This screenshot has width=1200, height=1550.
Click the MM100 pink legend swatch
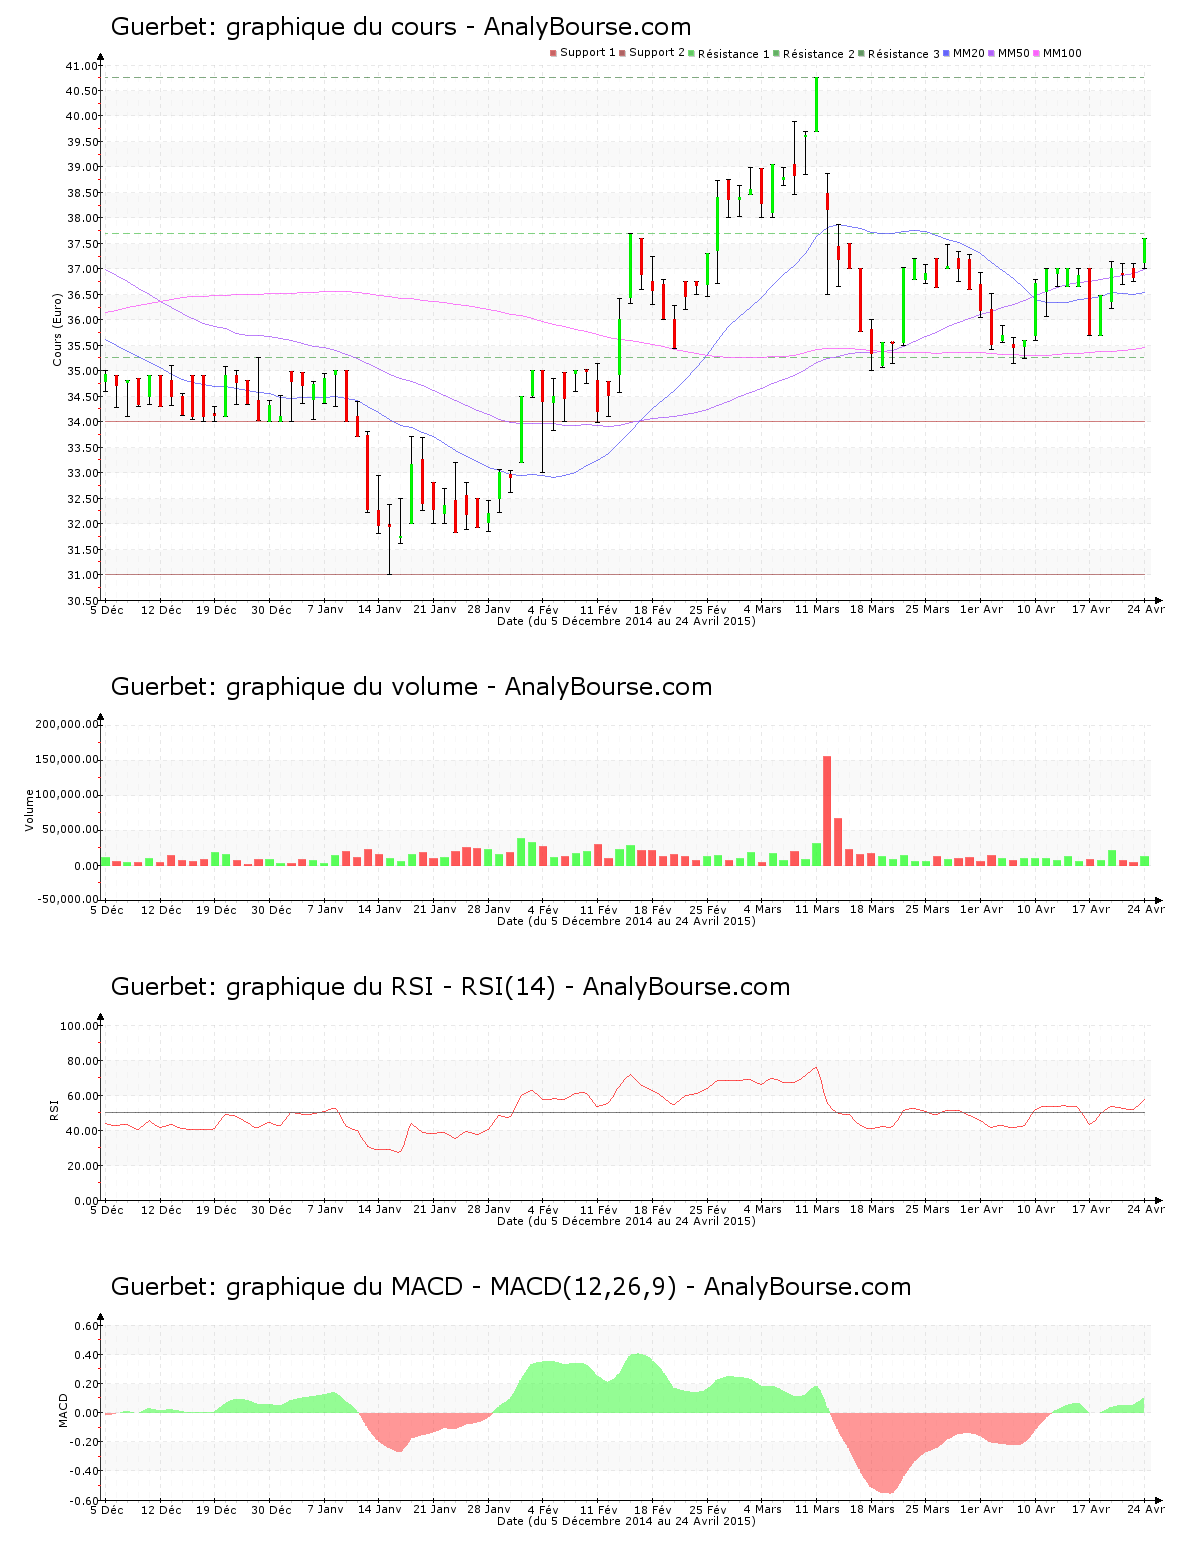pyautogui.click(x=1036, y=53)
